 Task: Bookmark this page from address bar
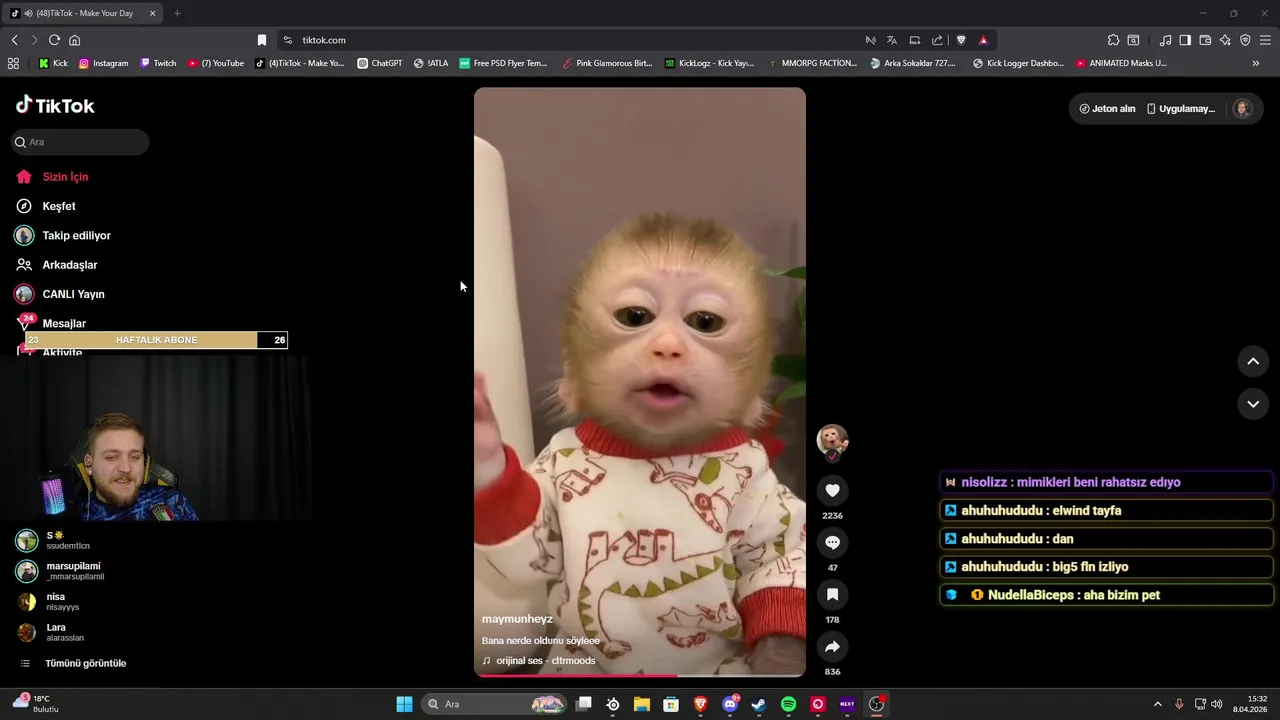[262, 40]
